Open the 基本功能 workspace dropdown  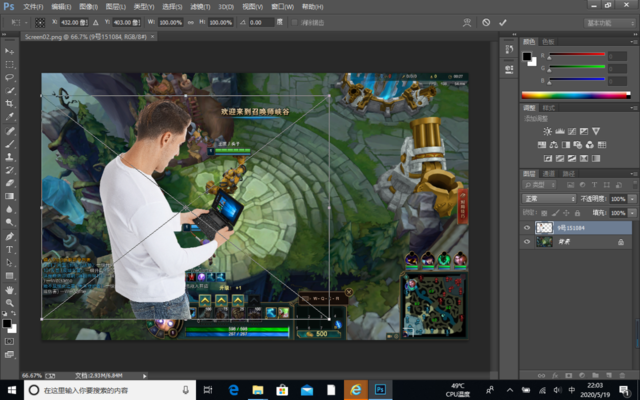point(610,23)
